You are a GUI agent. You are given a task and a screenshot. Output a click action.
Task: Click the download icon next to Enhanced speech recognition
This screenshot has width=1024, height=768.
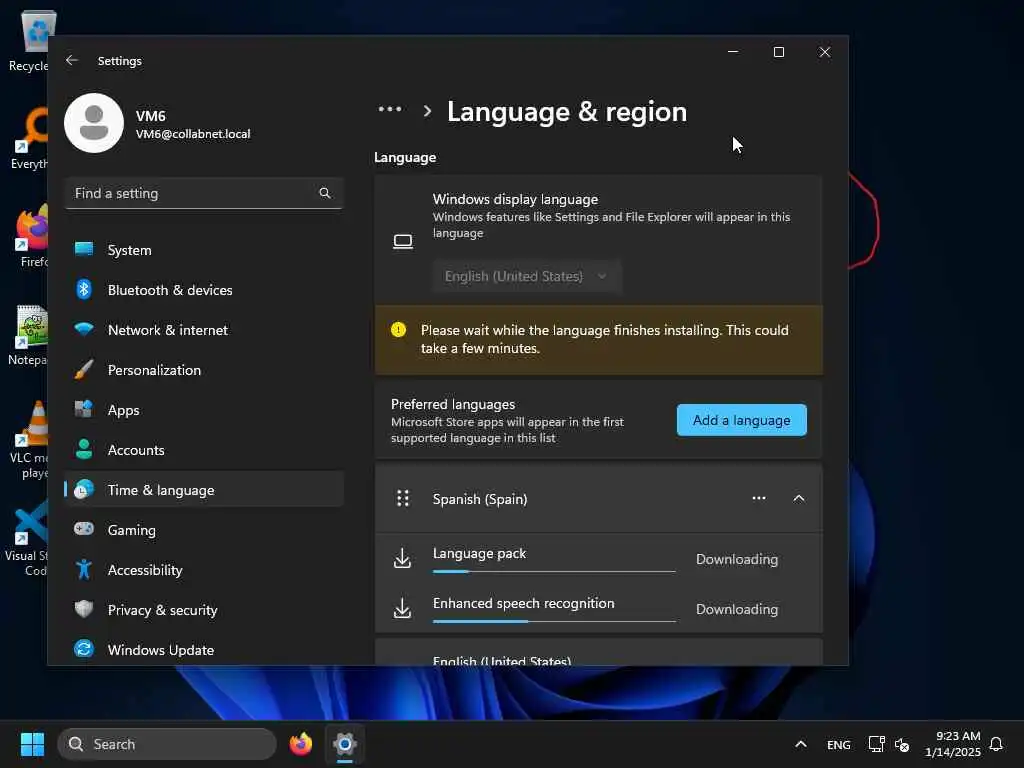(x=402, y=609)
